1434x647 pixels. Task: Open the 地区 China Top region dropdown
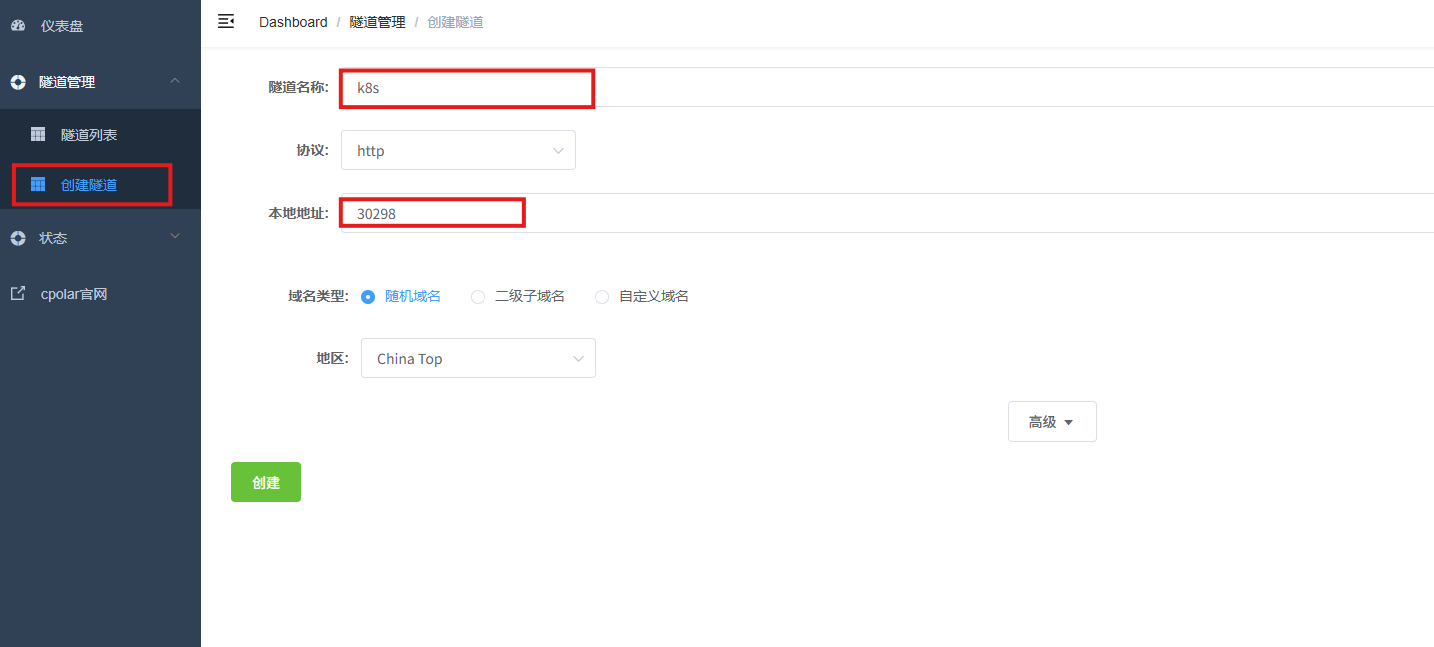478,358
